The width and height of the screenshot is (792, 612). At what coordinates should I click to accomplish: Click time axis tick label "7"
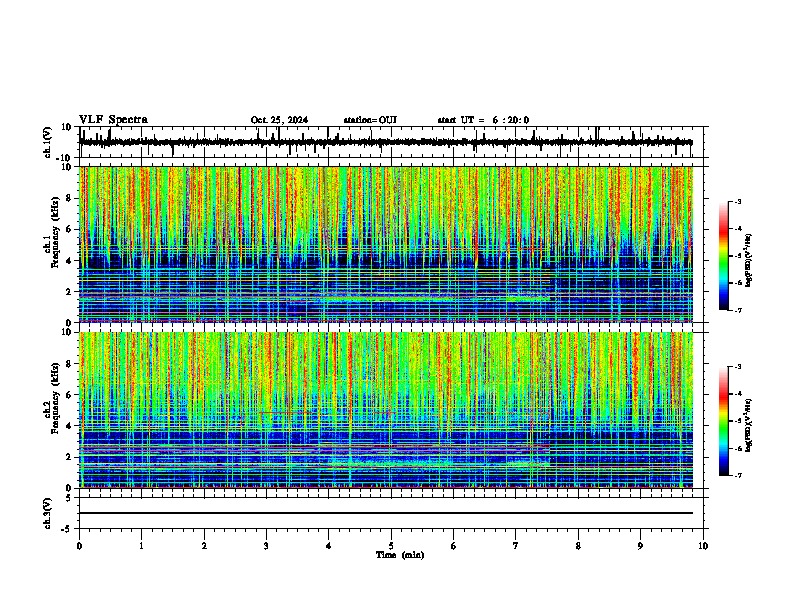click(516, 546)
